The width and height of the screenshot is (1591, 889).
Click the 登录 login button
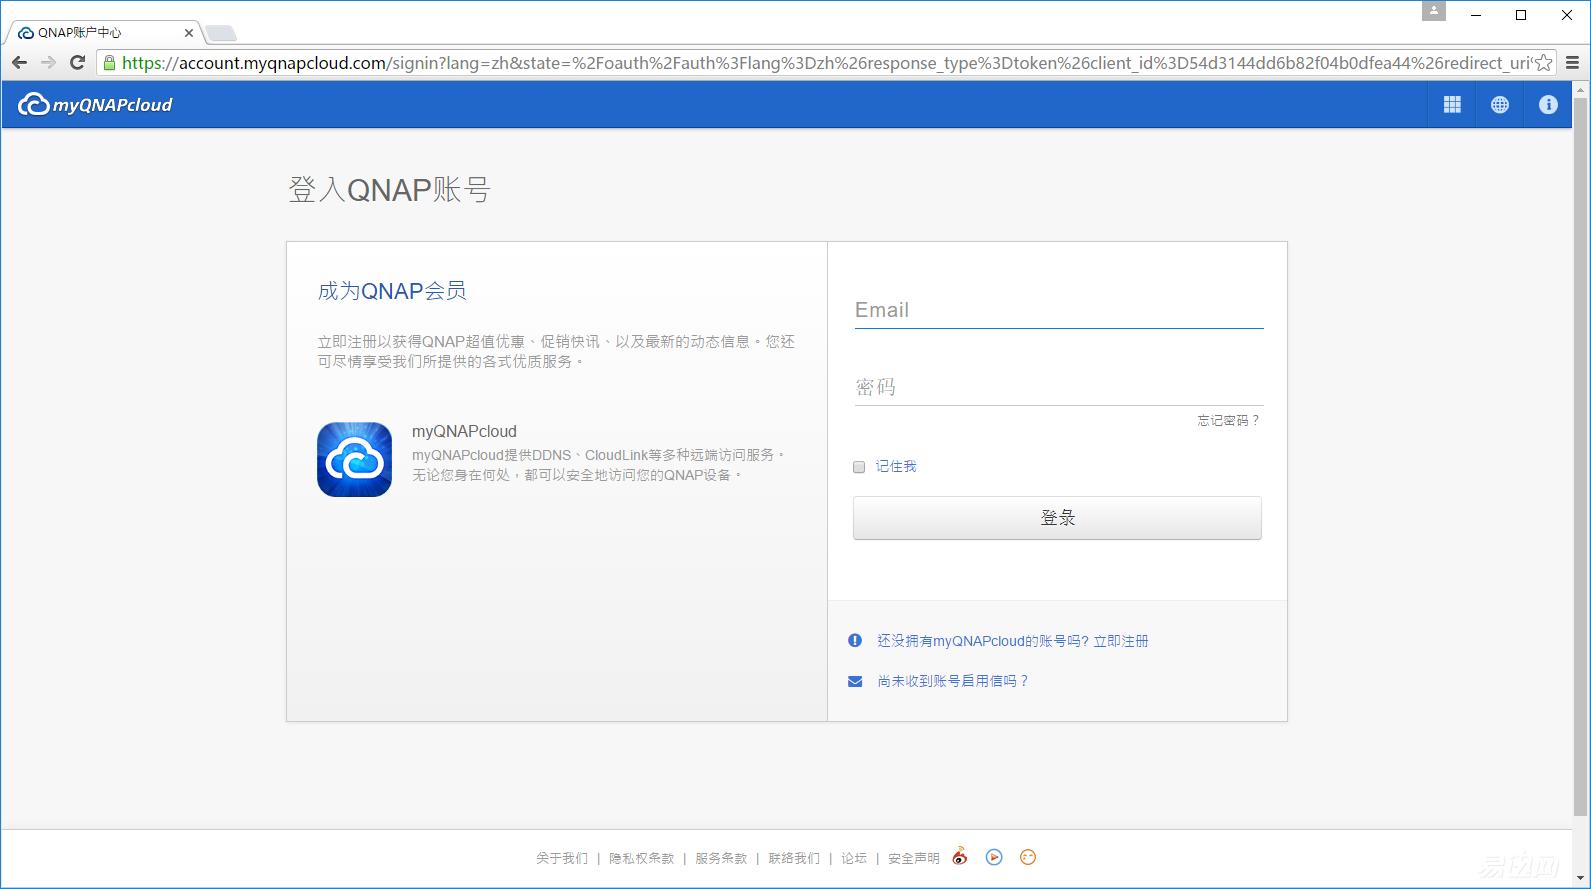pos(1057,518)
